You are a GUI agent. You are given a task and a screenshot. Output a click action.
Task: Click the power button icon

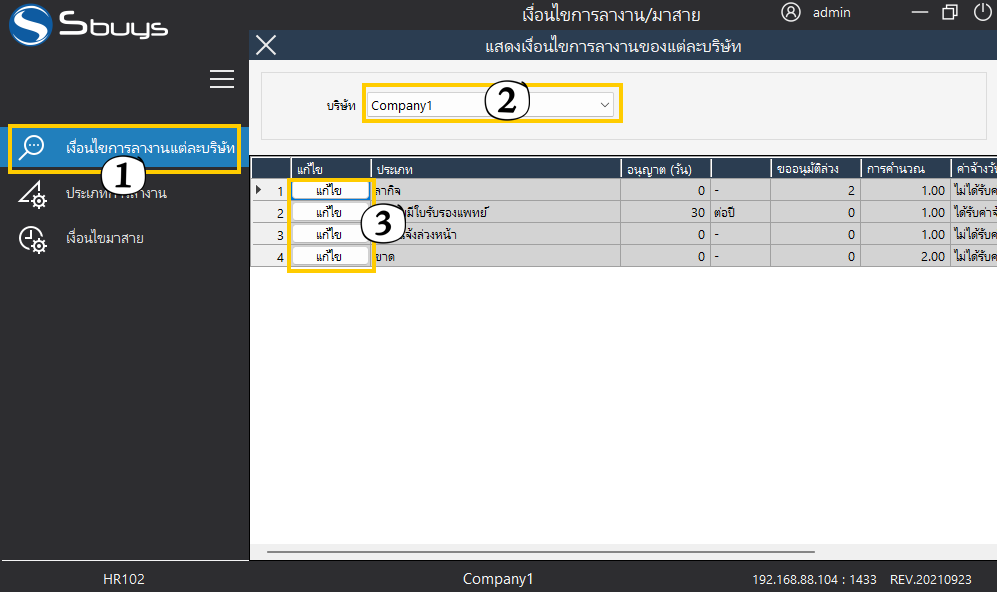pos(982,13)
